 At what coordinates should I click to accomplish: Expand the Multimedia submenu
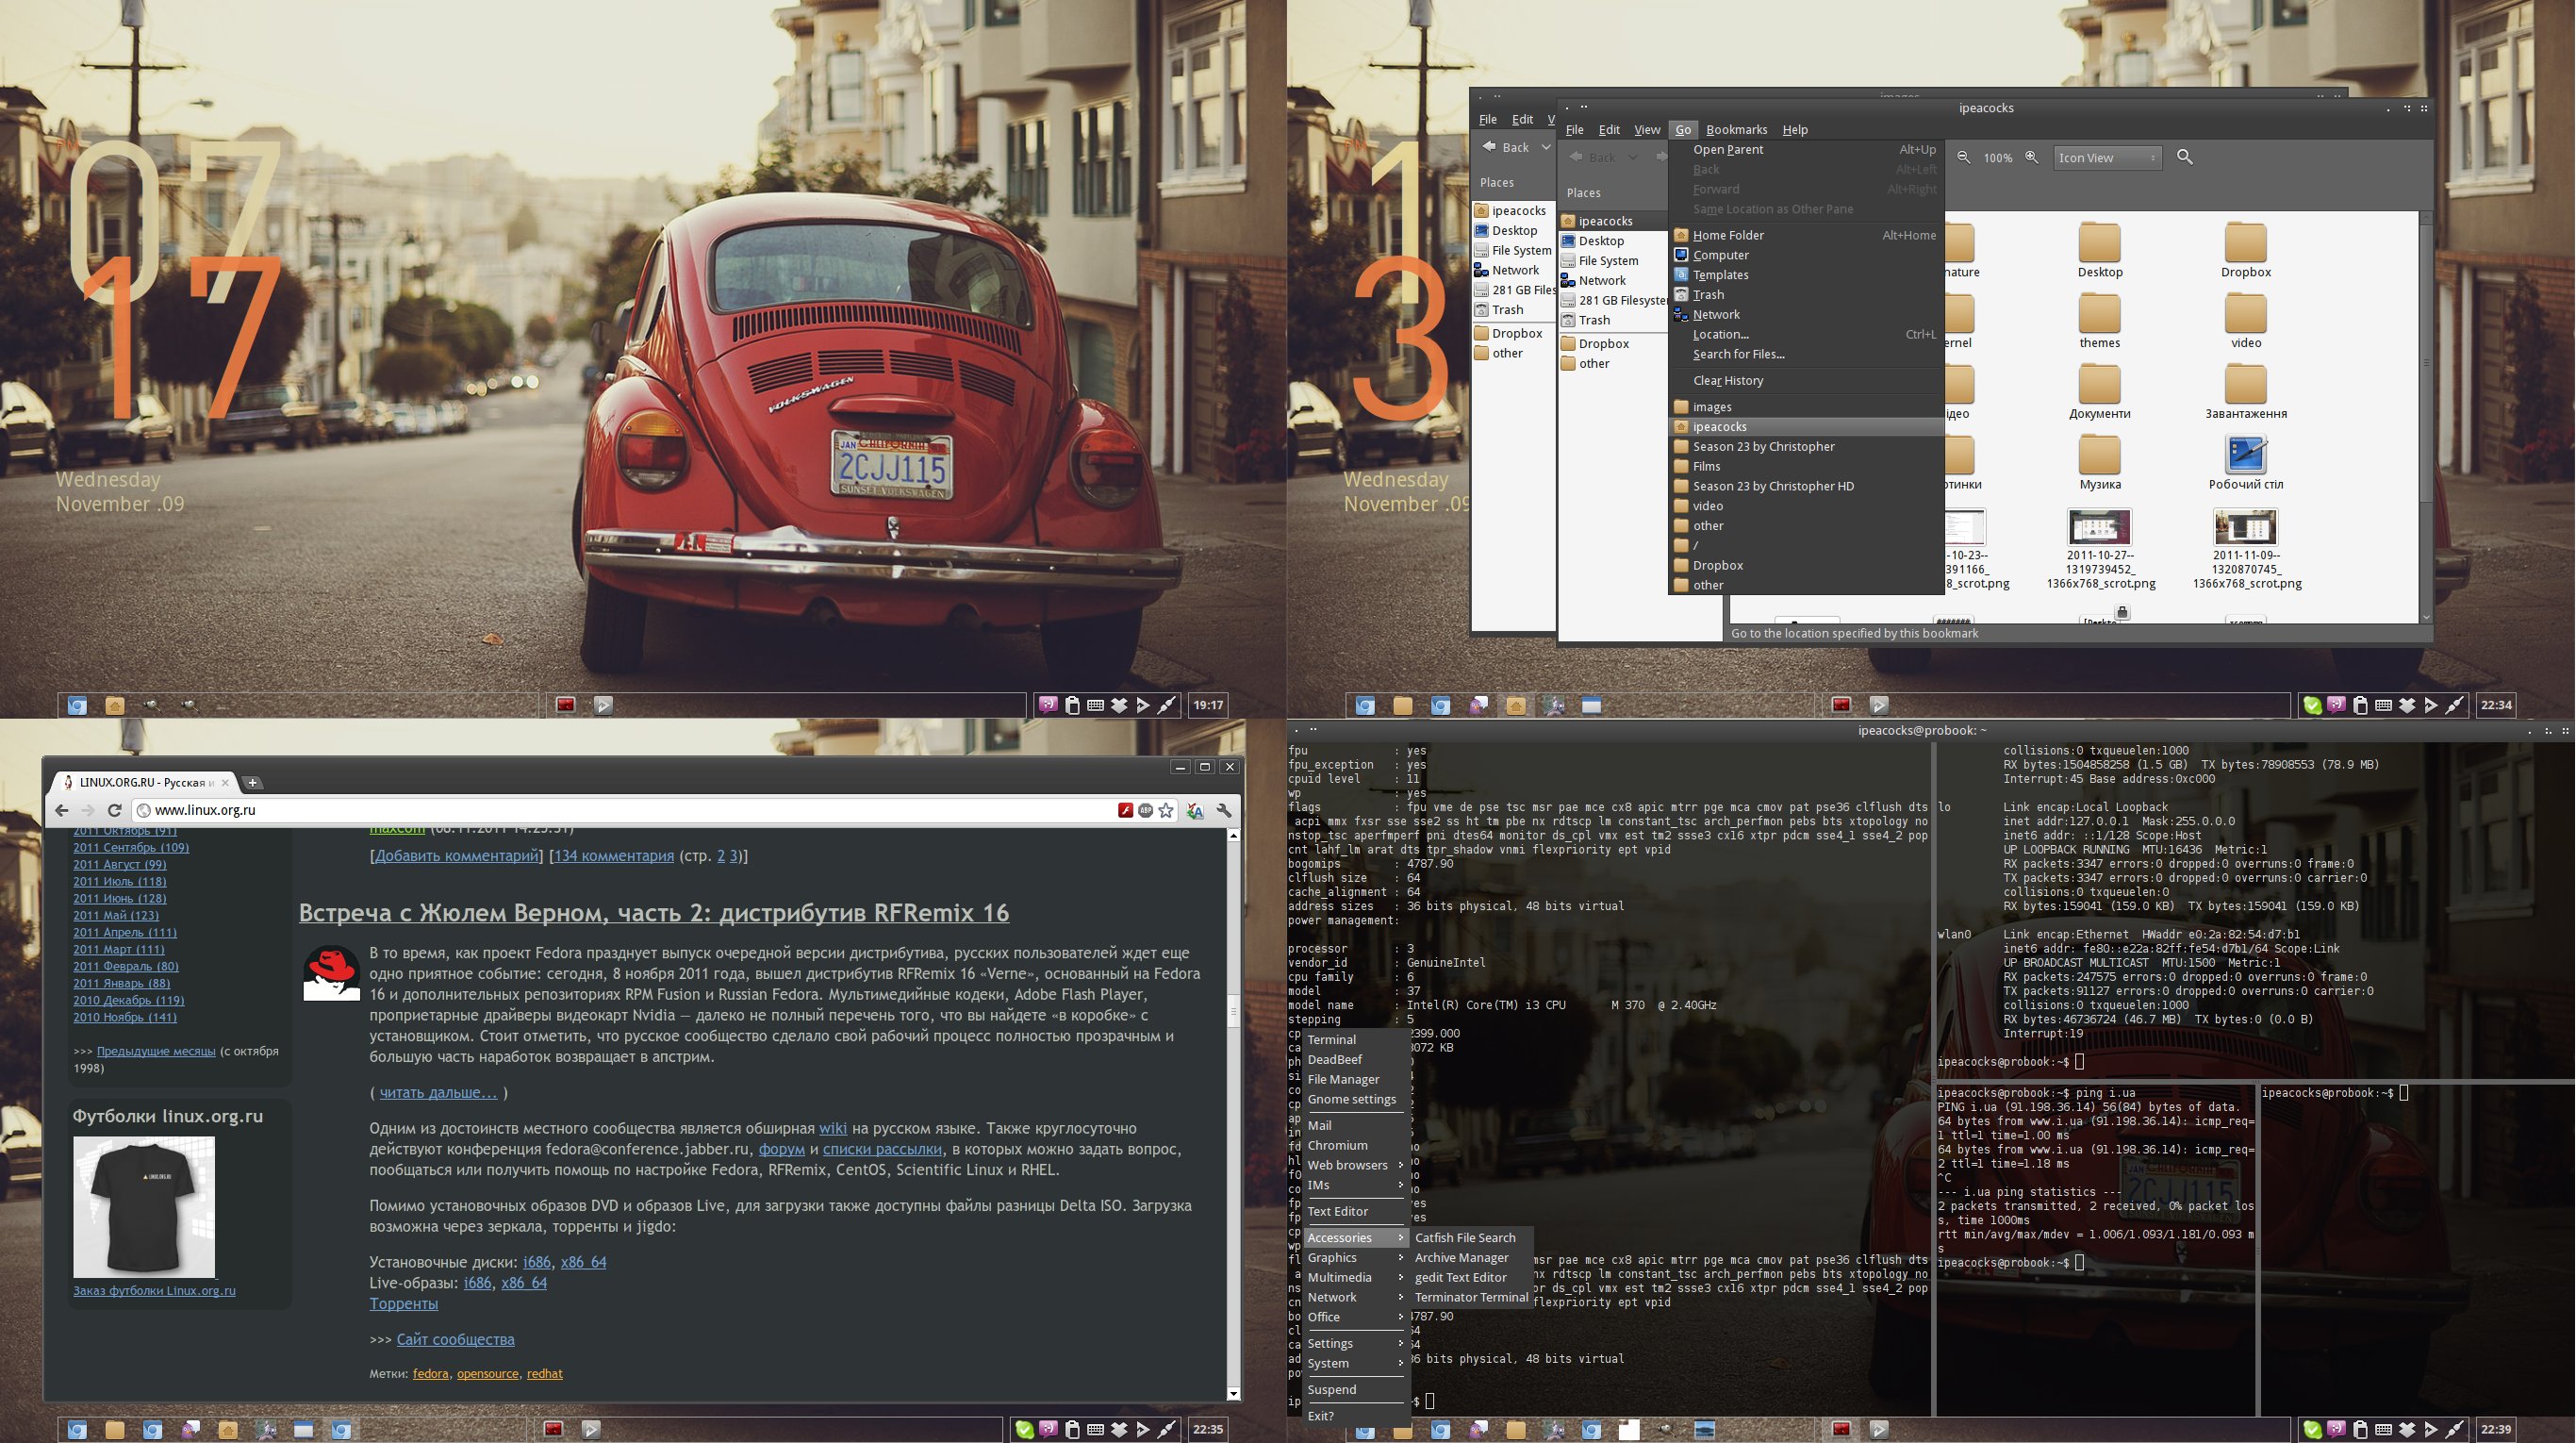coord(1355,1278)
